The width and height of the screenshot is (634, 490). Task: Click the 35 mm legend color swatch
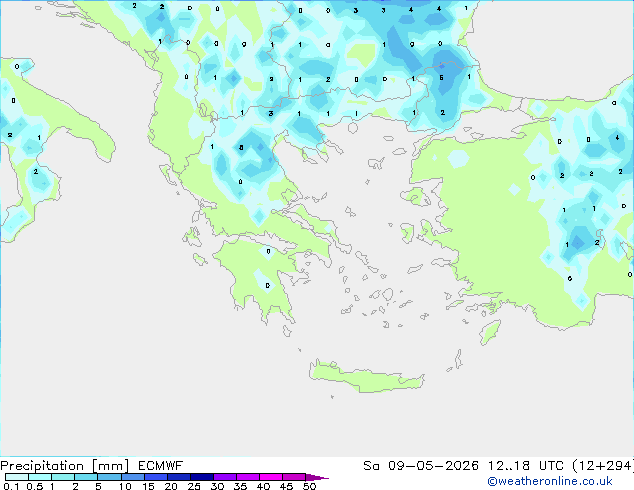tap(248, 477)
